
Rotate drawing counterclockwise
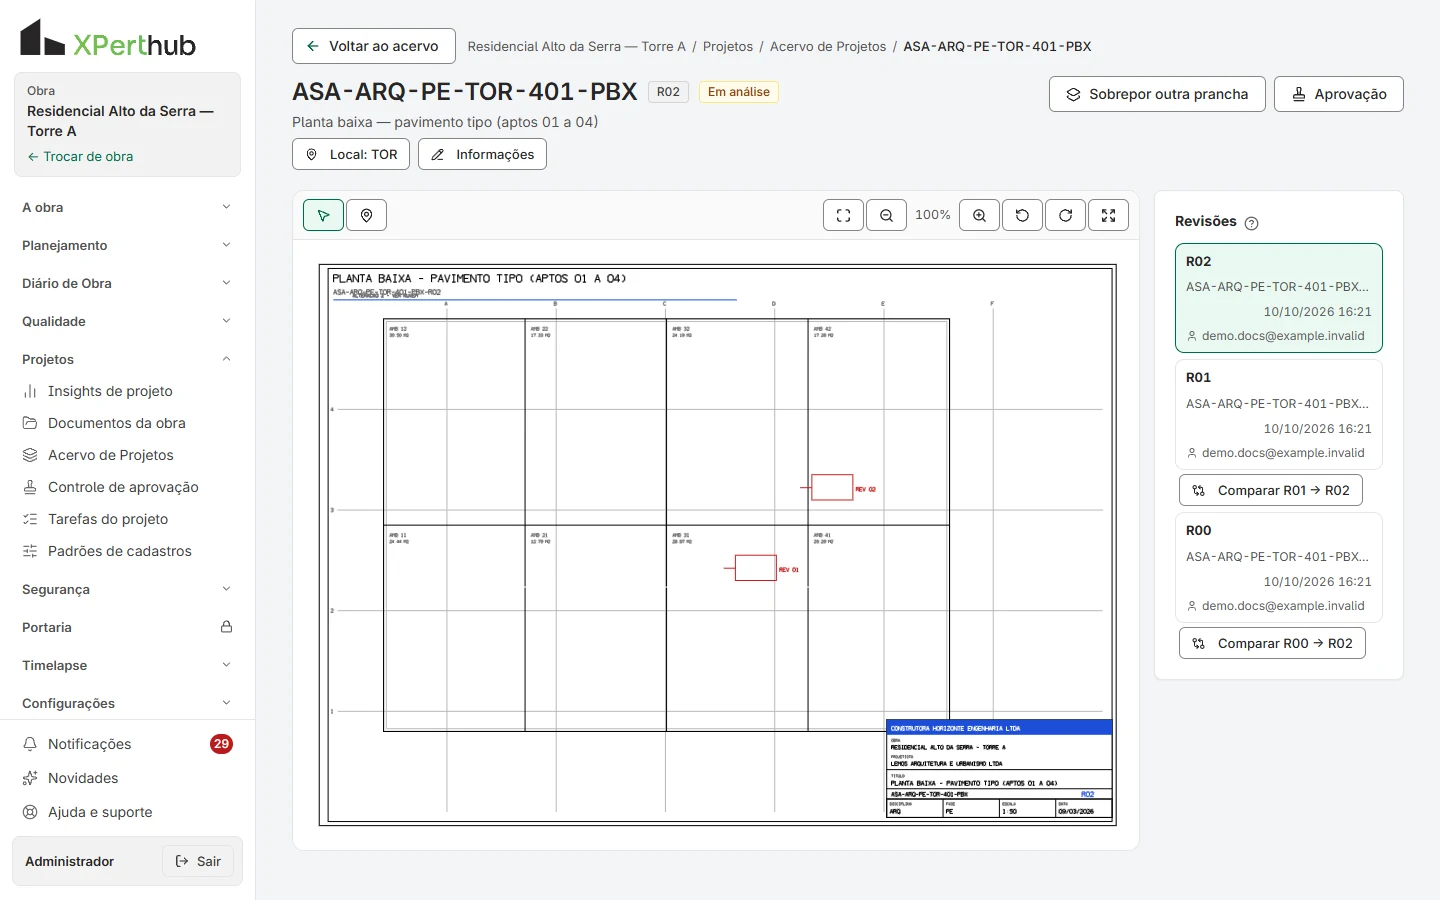tap(1023, 215)
